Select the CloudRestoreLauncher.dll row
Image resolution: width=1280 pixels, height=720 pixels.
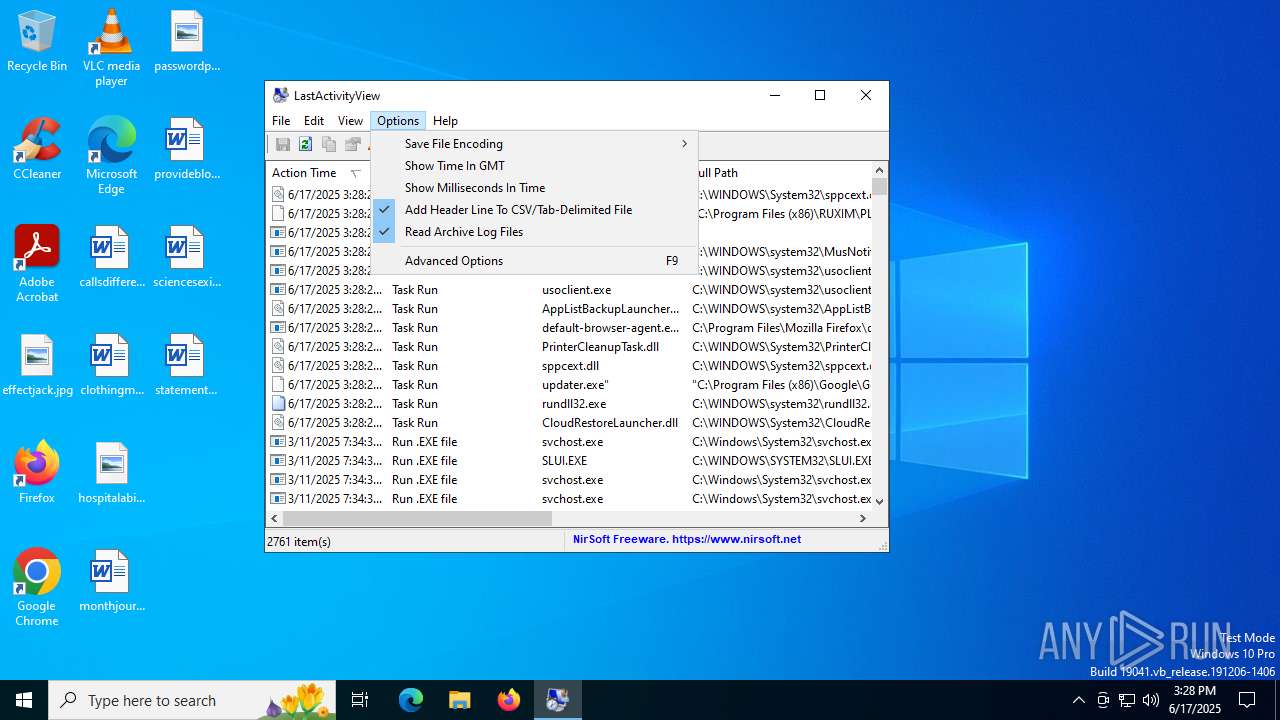pos(569,423)
